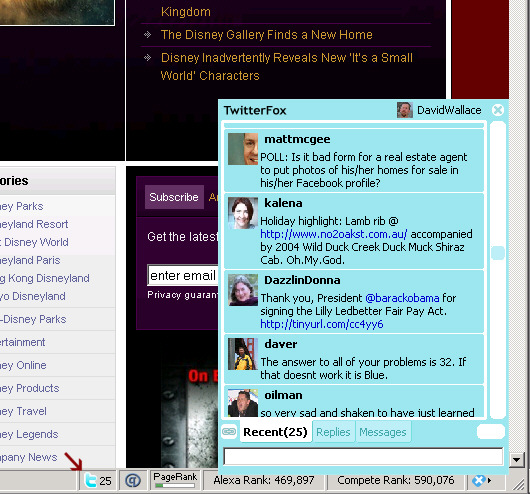
Task: Open kalena's avatar picture
Action: coord(243,213)
